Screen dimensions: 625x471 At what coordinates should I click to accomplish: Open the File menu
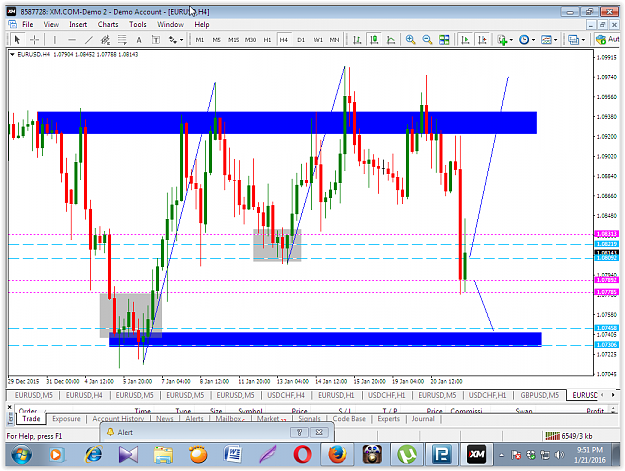click(28, 24)
